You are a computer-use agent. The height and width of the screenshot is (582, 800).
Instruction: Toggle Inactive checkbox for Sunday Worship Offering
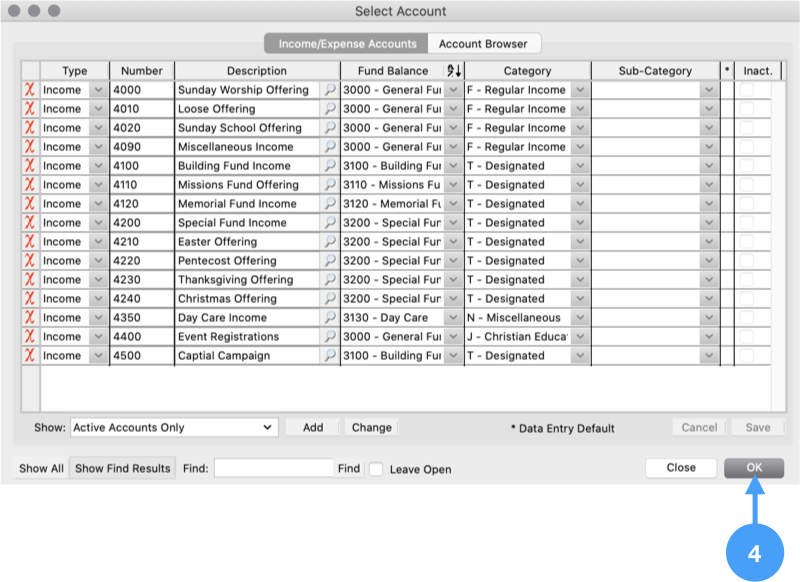click(x=747, y=90)
